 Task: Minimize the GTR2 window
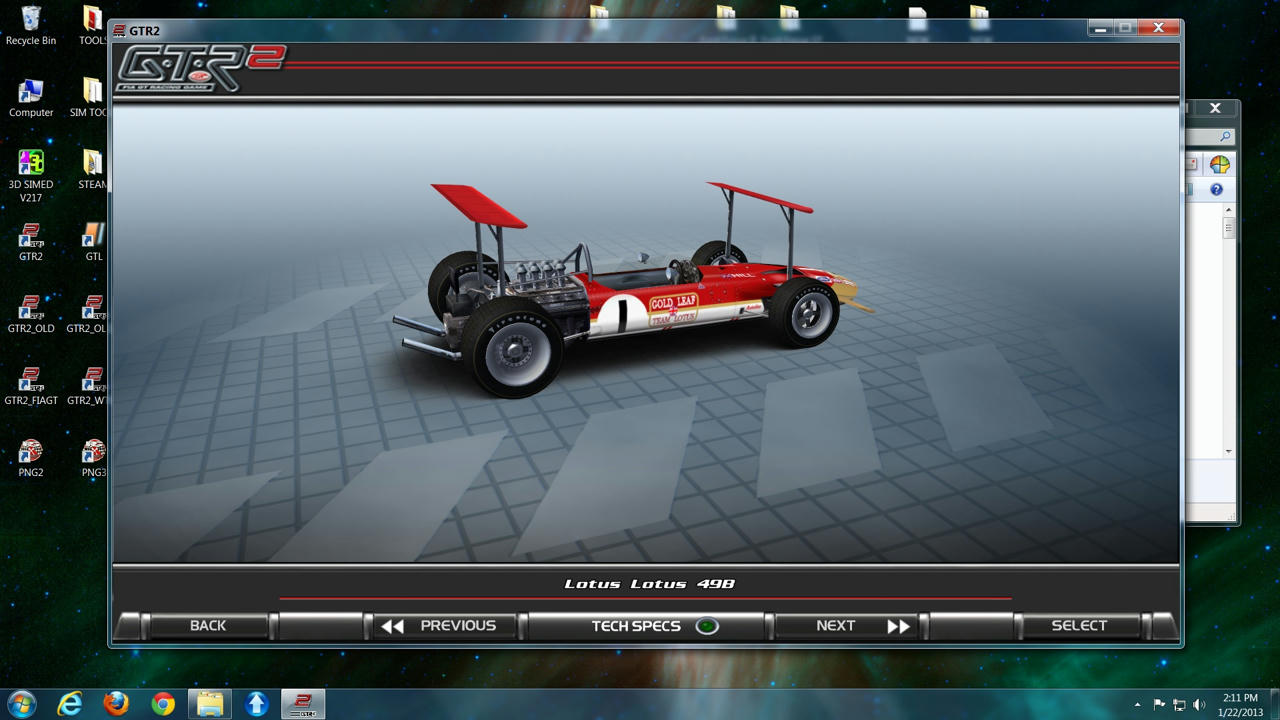pyautogui.click(x=1100, y=28)
